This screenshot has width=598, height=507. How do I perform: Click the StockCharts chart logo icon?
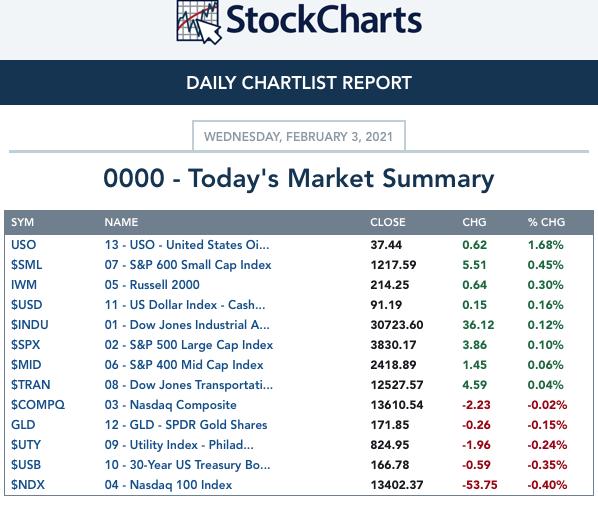tap(199, 21)
